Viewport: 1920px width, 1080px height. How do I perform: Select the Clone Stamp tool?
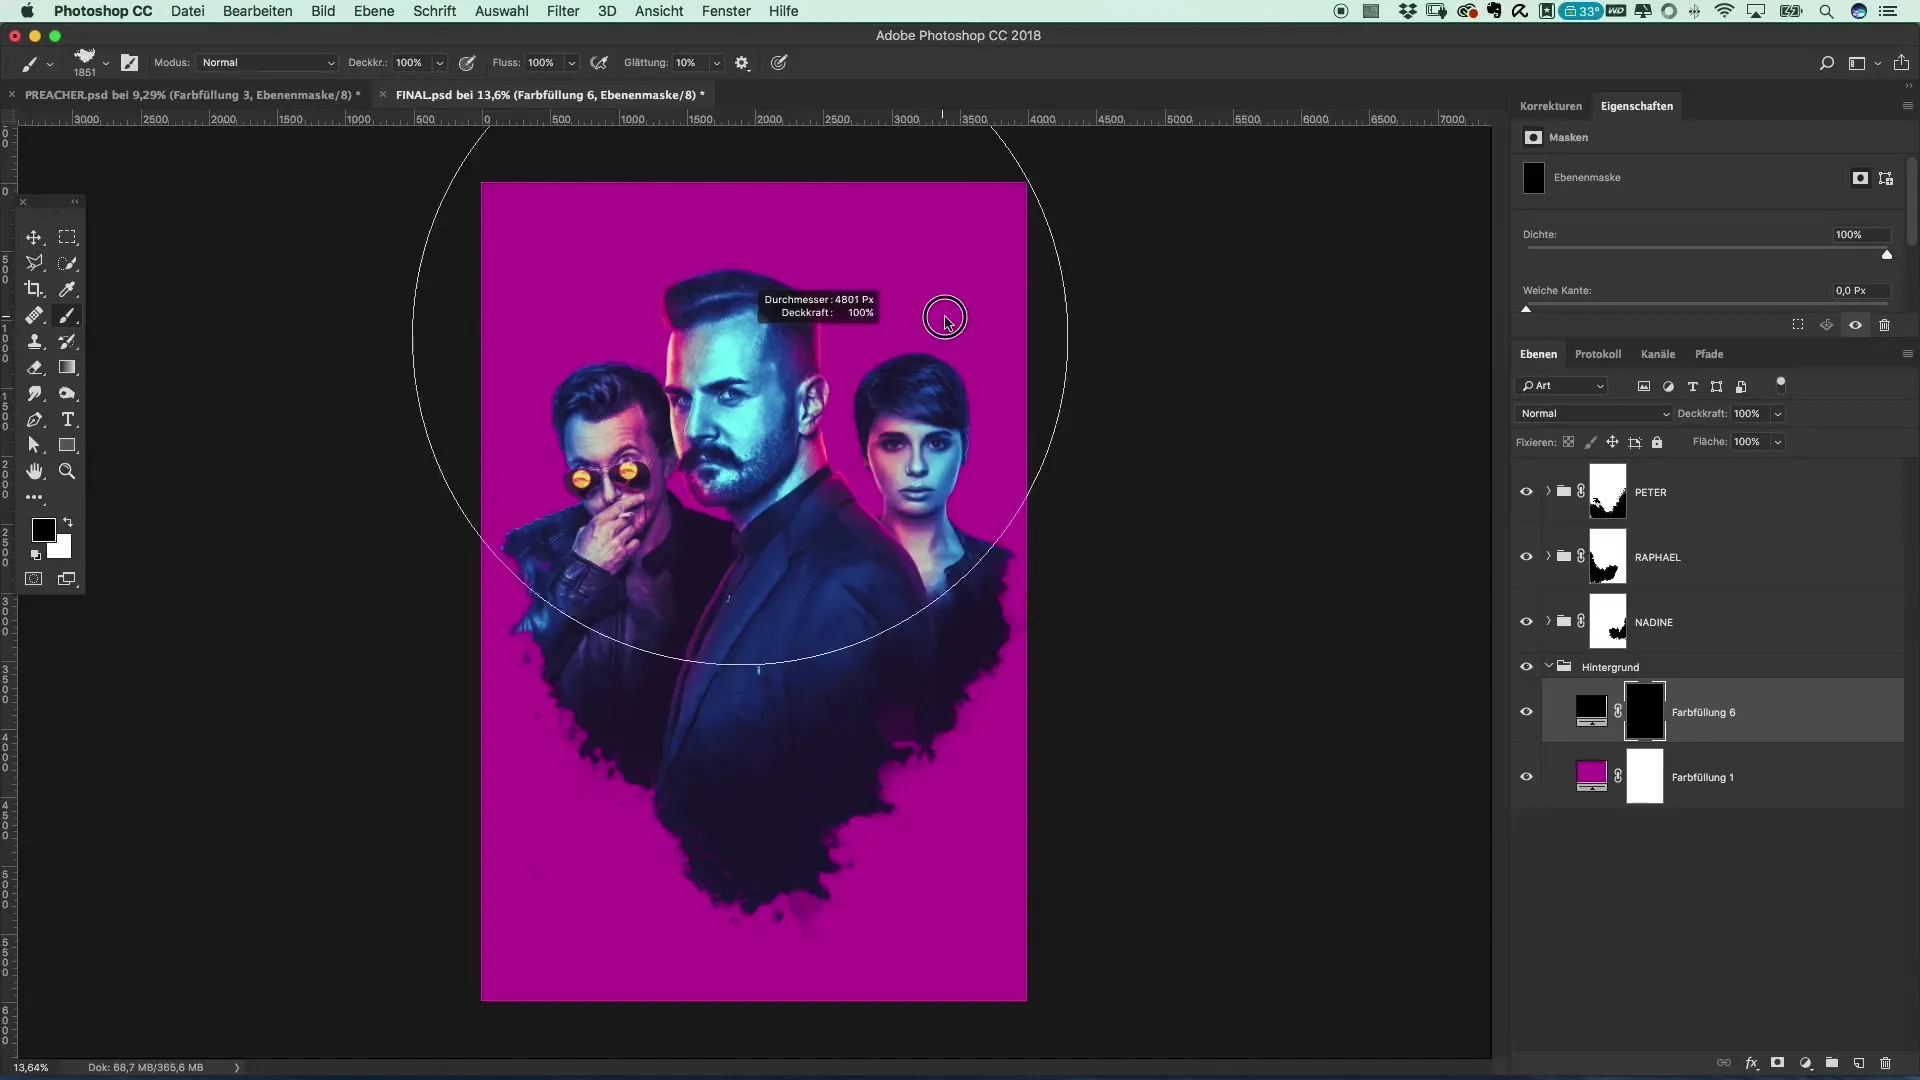(34, 341)
